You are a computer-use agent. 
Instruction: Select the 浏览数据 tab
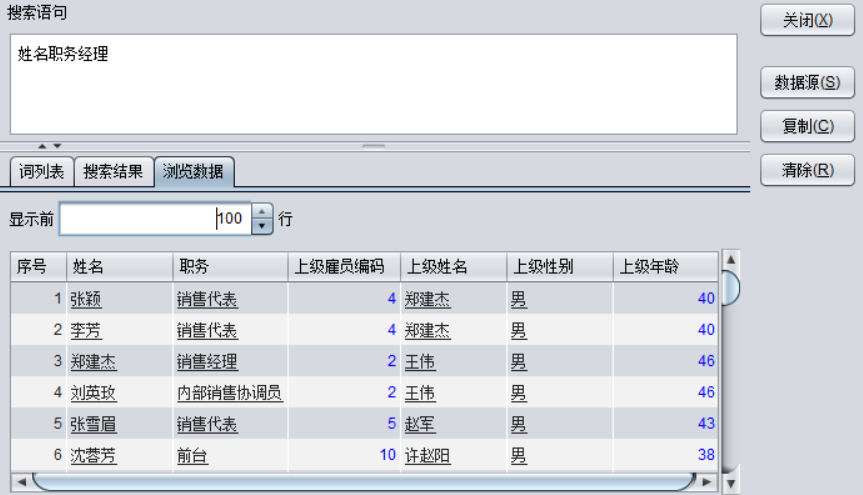[x=193, y=172]
